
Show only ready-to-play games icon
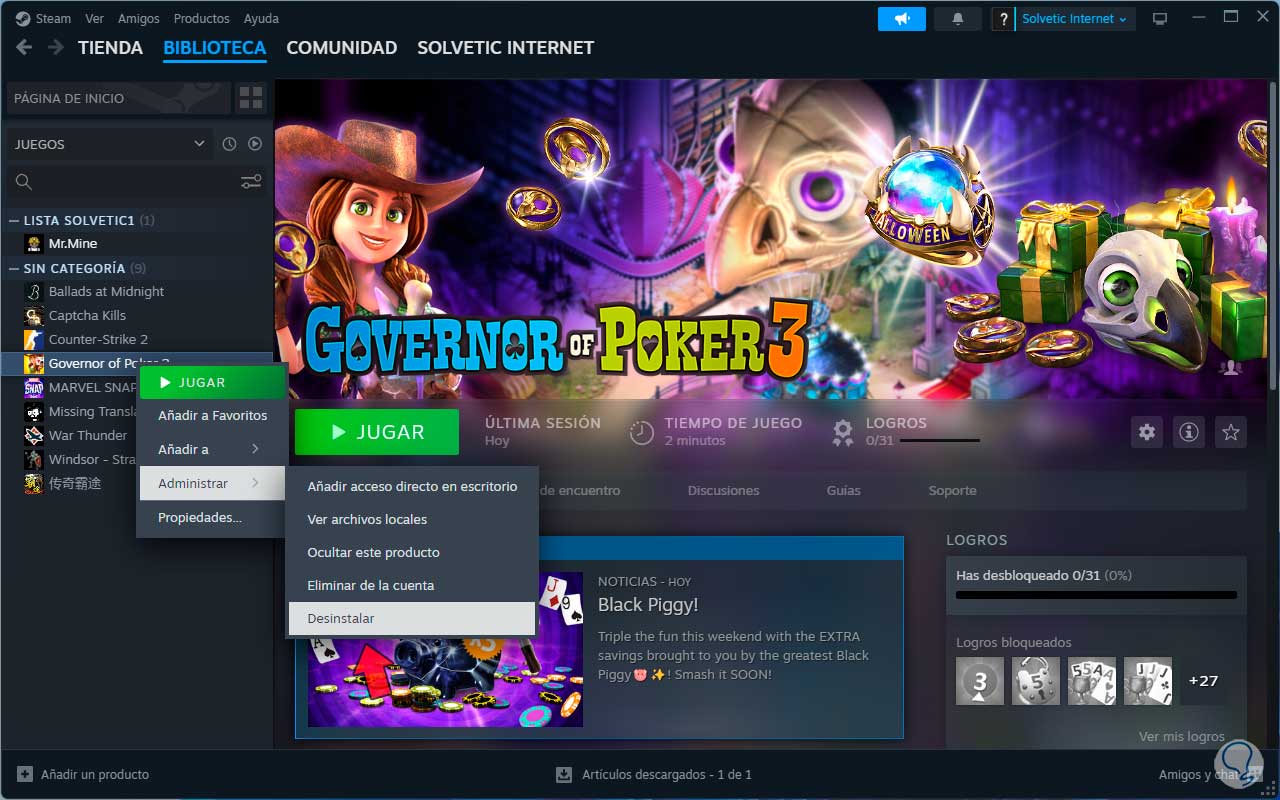click(x=255, y=144)
